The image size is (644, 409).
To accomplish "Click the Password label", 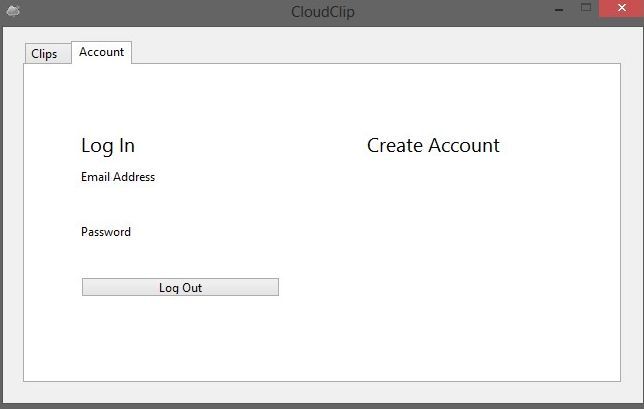I will tap(106, 232).
